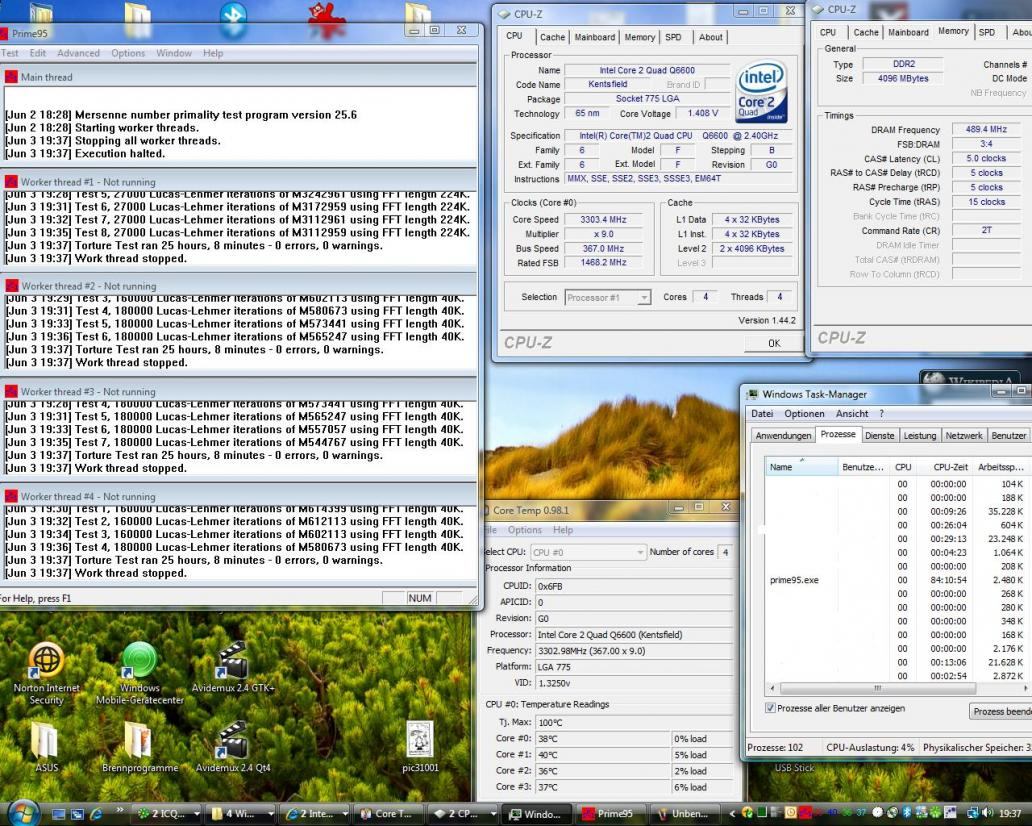Expand Quick Launch overflow chevron
This screenshot has width=1032, height=826.
(x=120, y=810)
